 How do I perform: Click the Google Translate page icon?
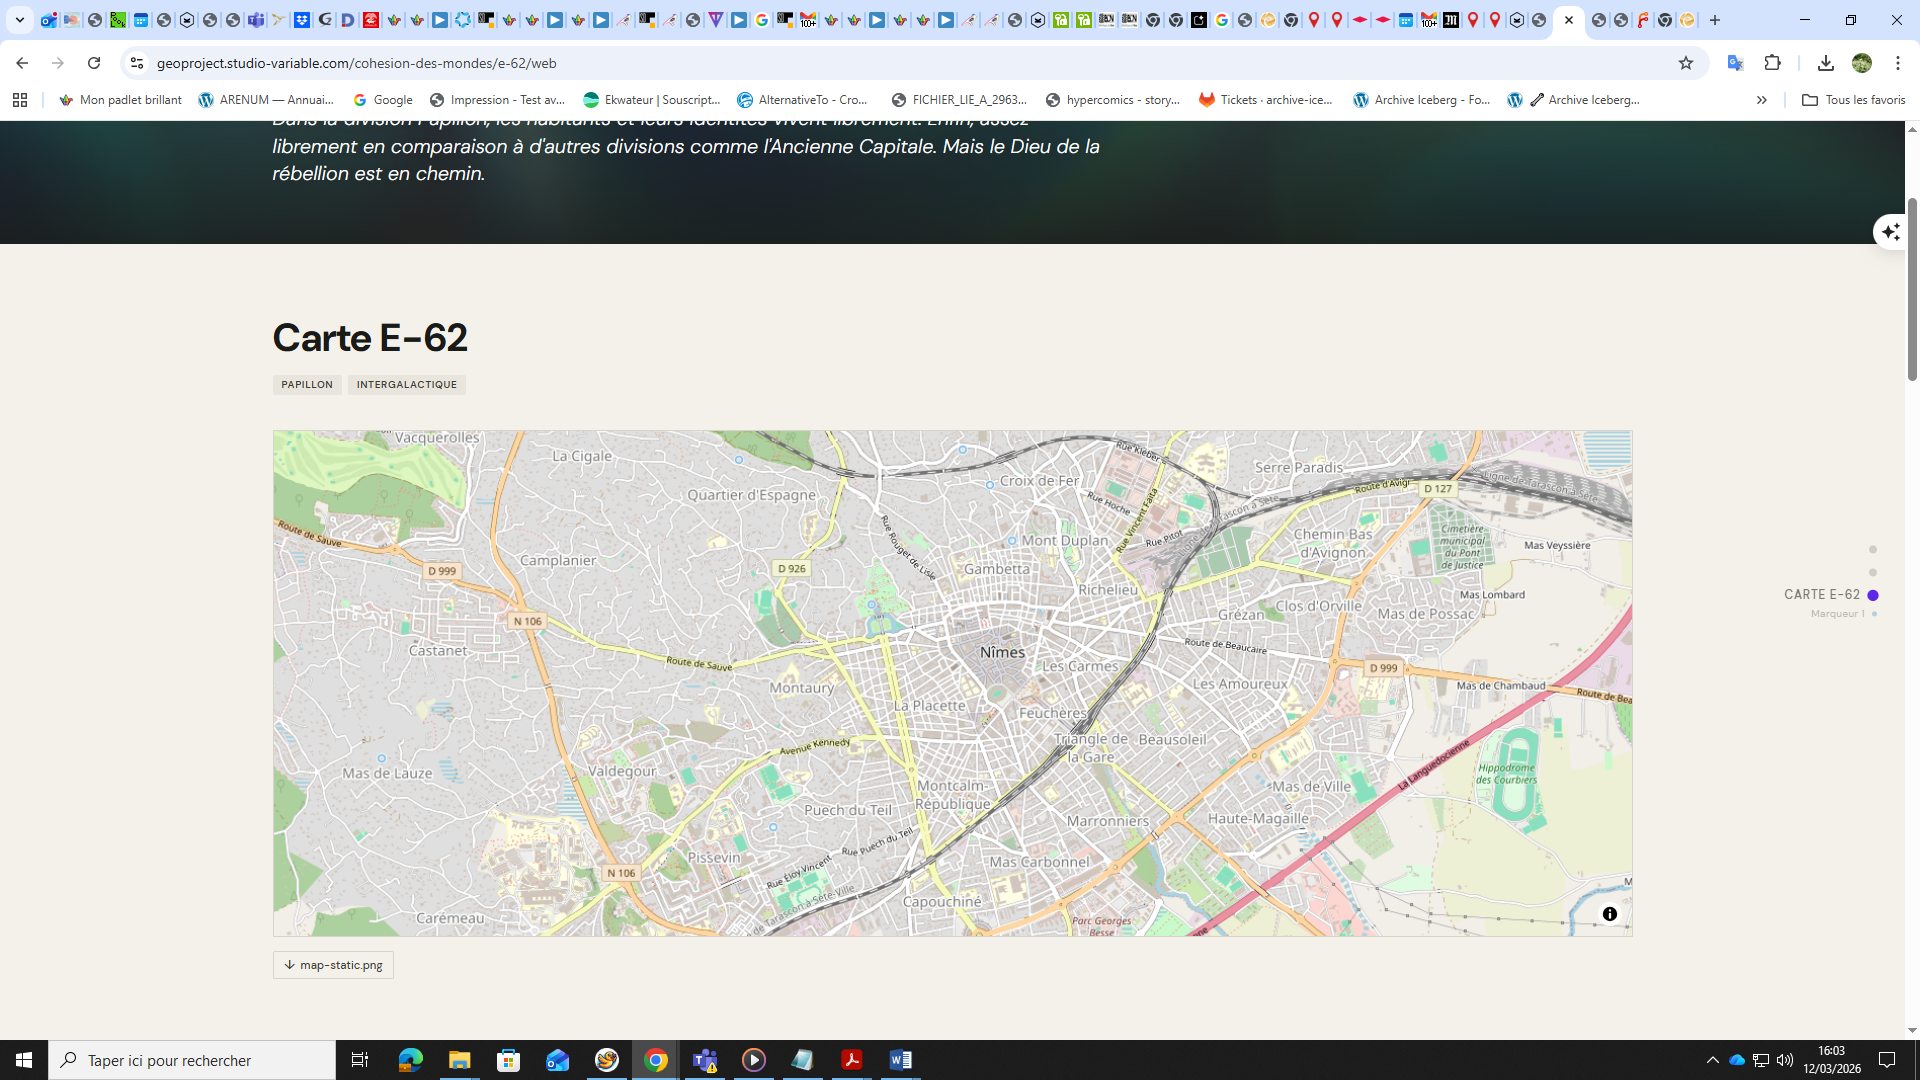click(1735, 63)
